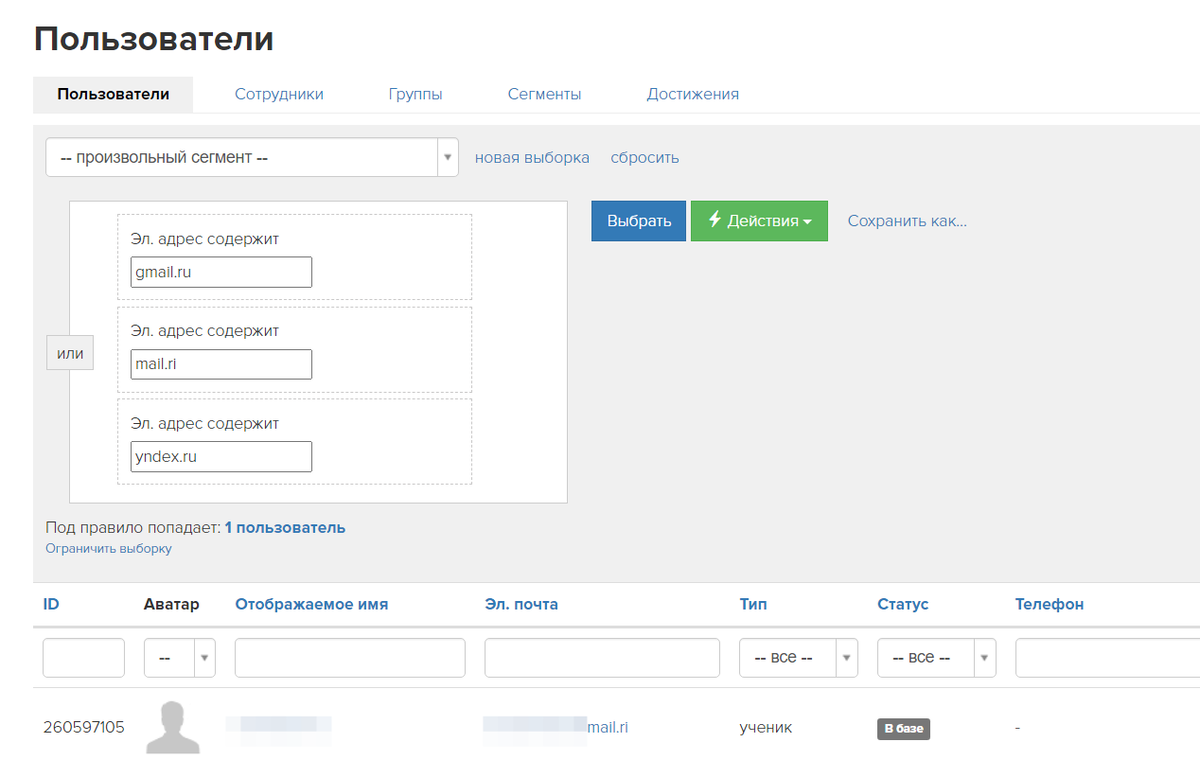Click the Выбрать button

(639, 221)
